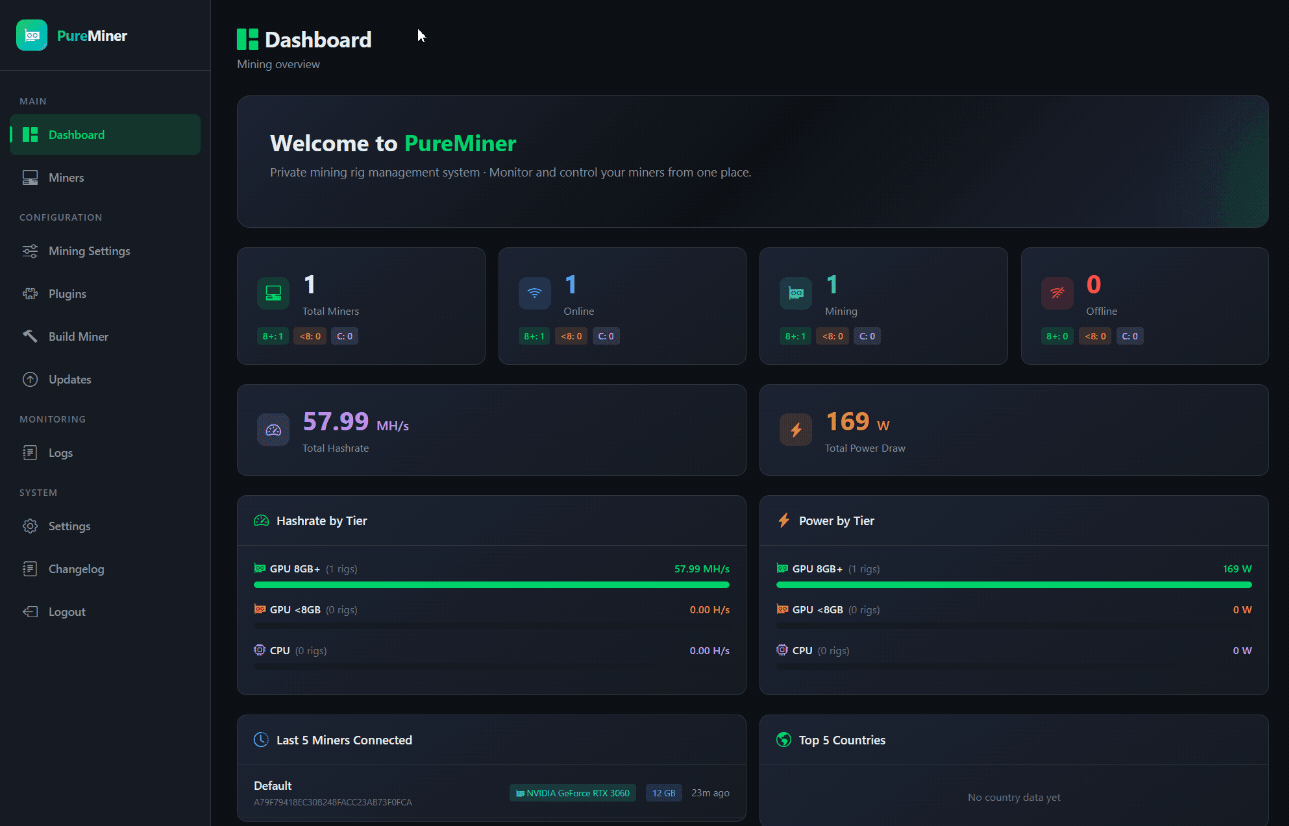Click the 8+: 0 badge in Offline card

click(x=1057, y=336)
